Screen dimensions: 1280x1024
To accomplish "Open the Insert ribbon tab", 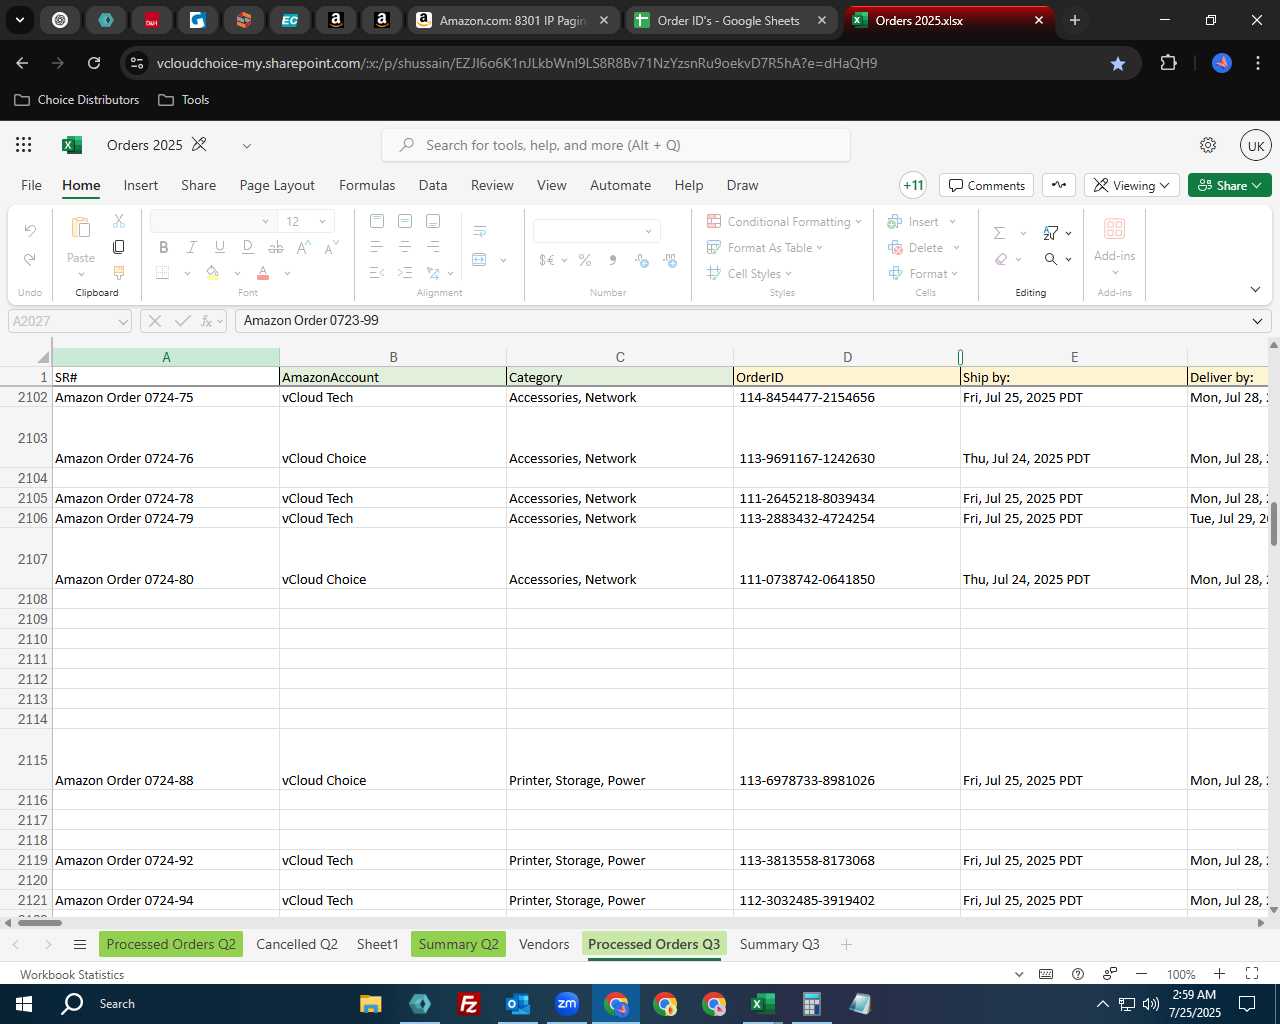I will pos(141,185).
